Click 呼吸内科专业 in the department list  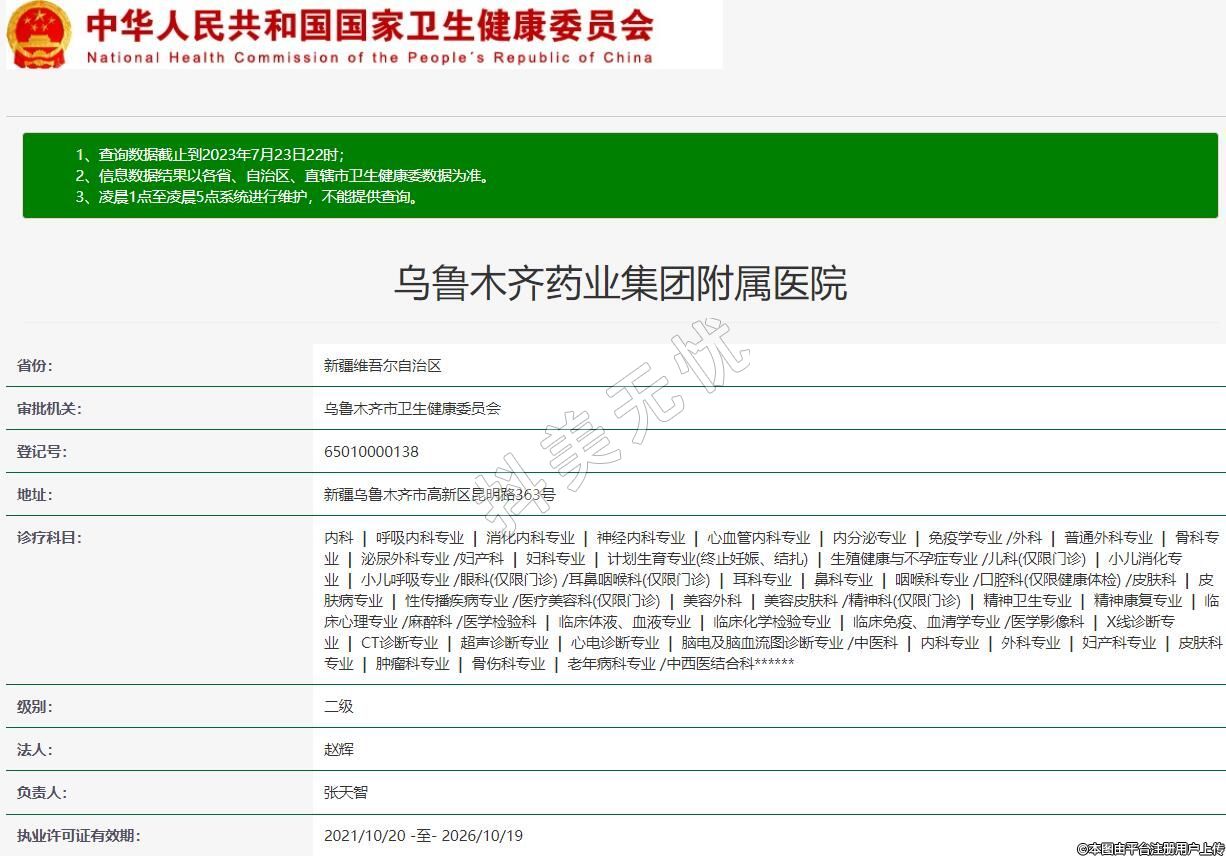pos(420,538)
